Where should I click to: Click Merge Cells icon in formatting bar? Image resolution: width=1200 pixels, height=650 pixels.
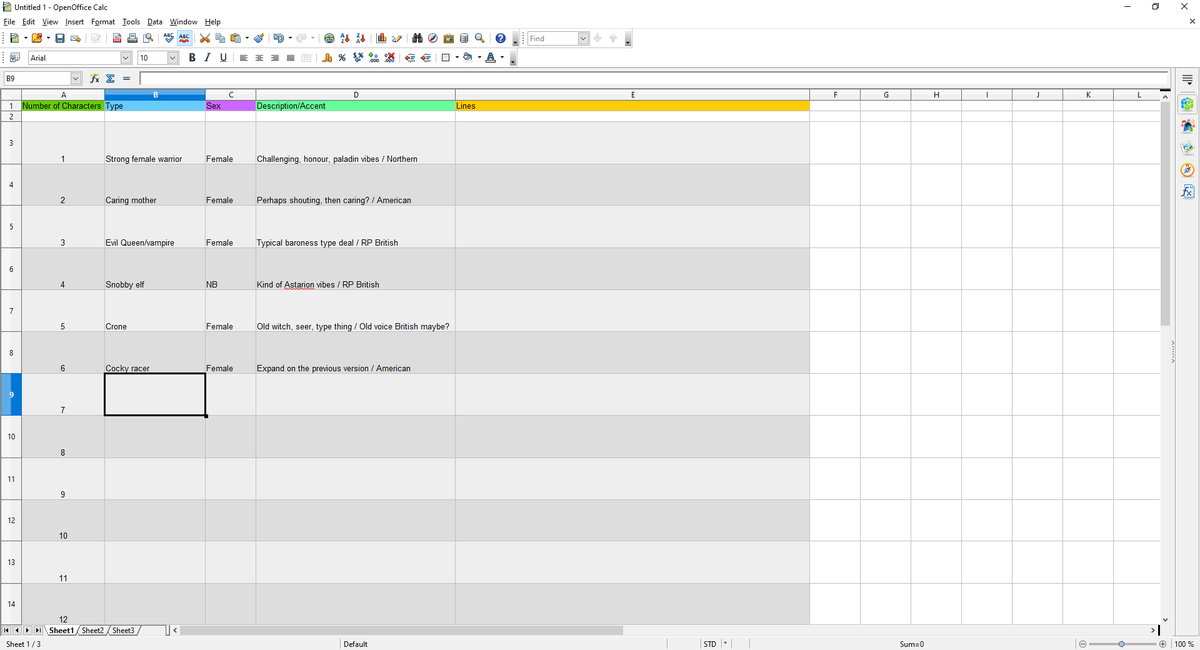click(x=305, y=57)
